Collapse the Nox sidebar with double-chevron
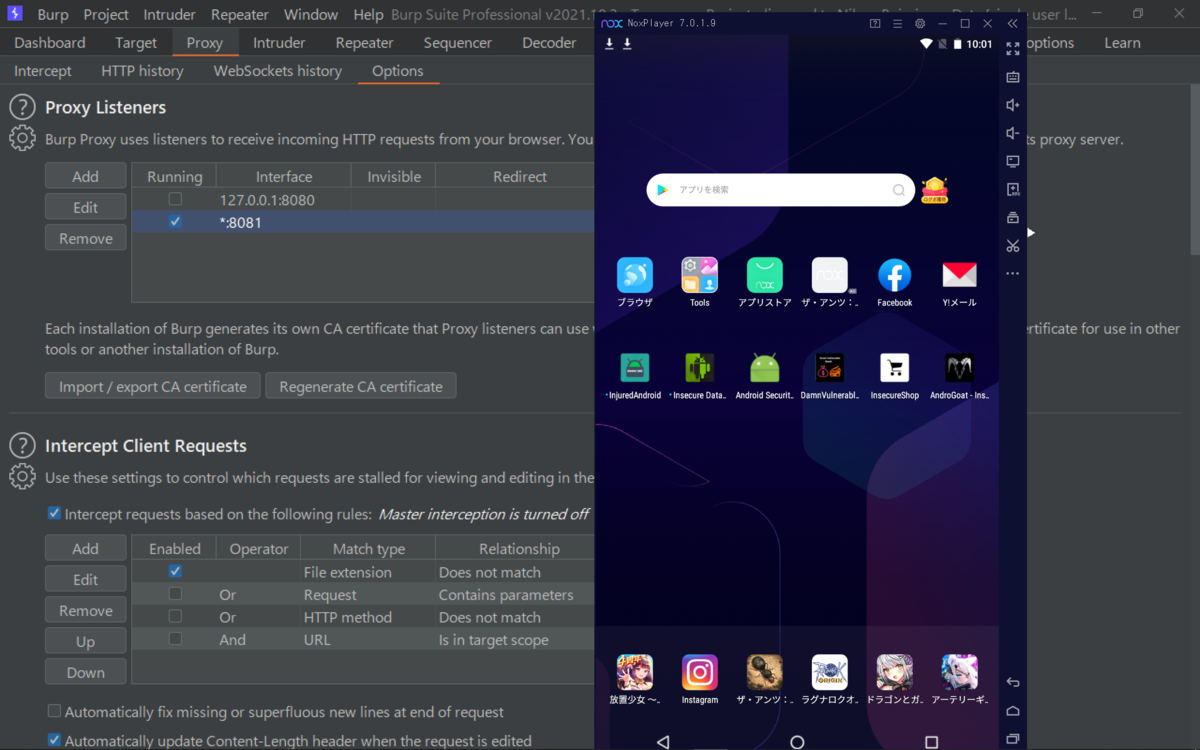 tap(1013, 23)
